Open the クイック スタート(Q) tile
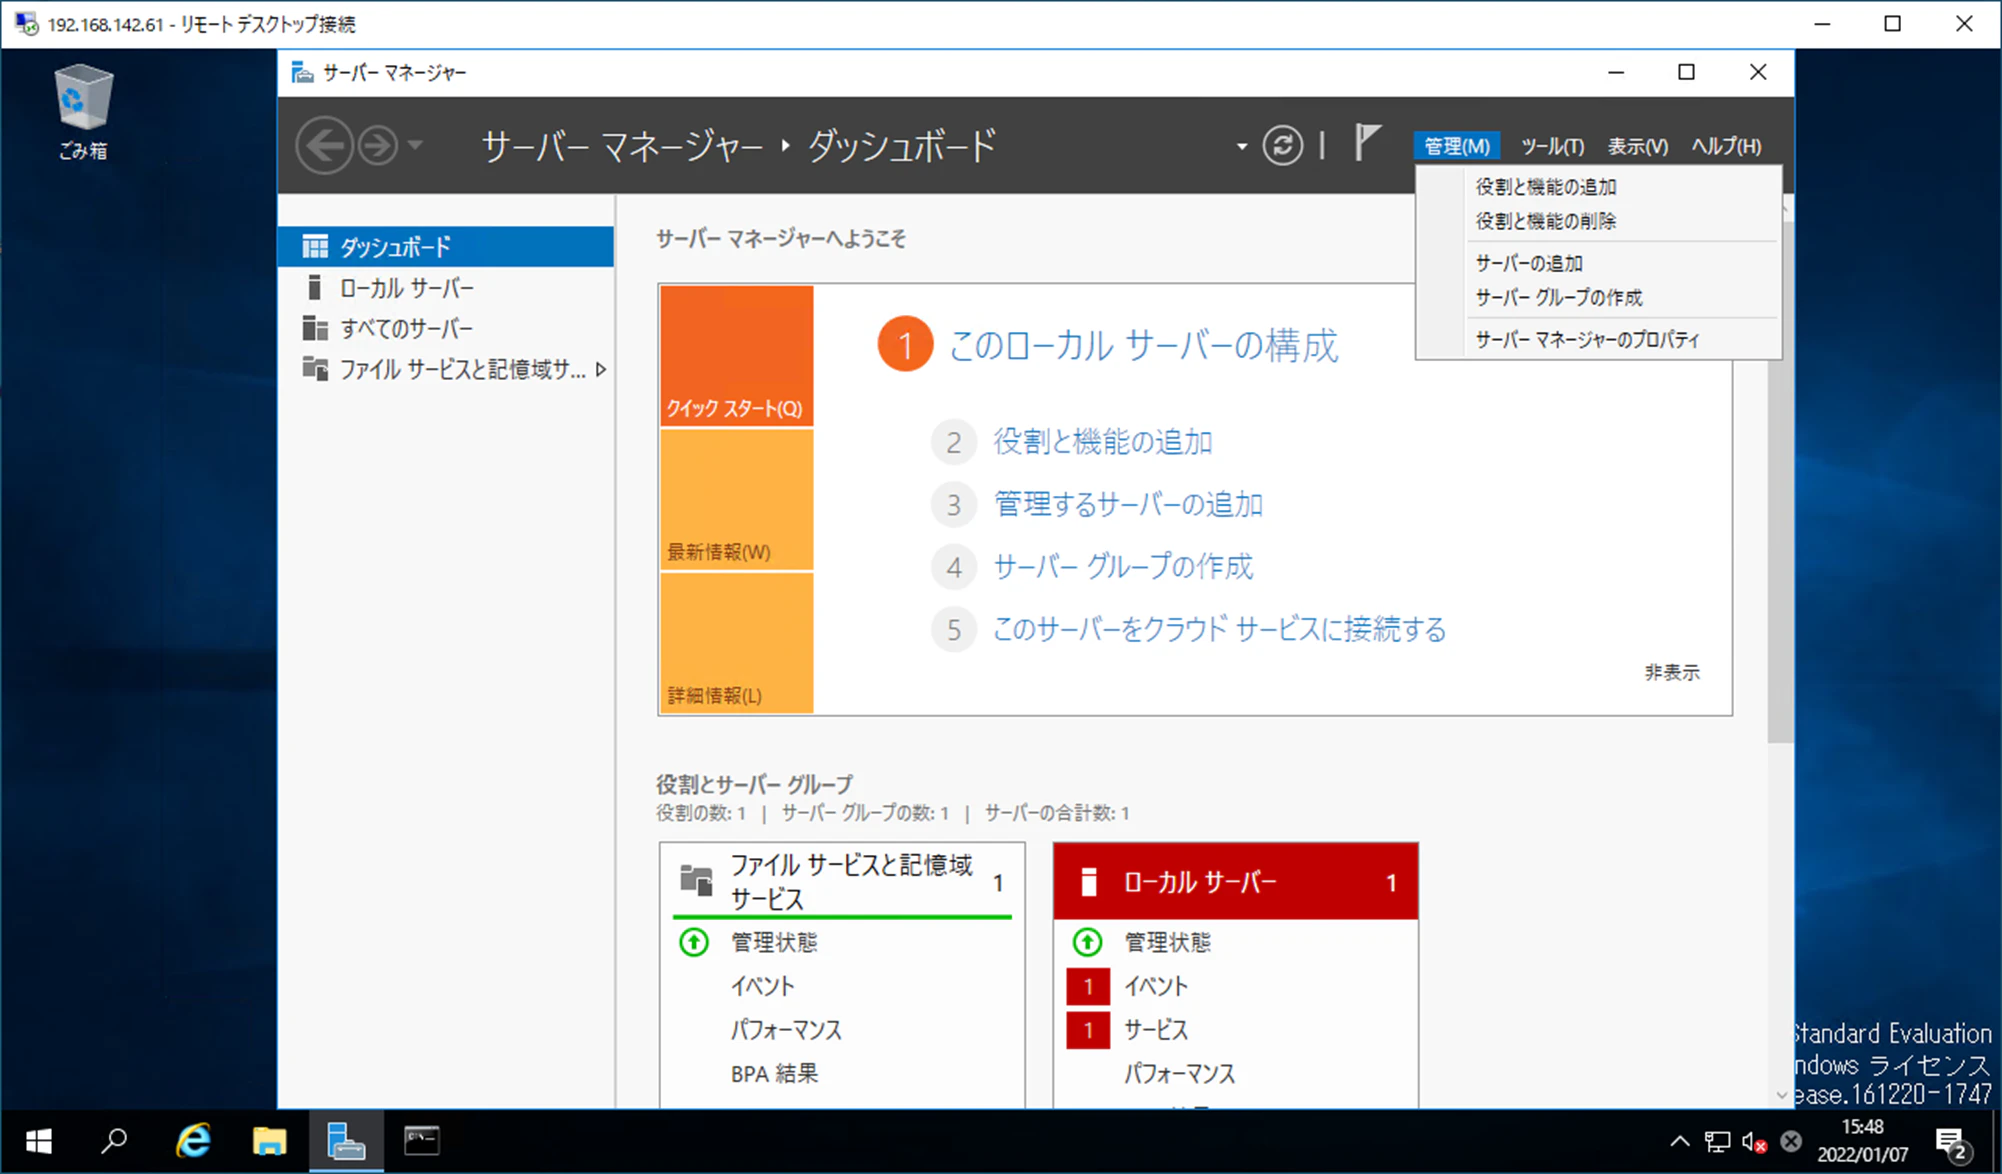 (x=736, y=356)
